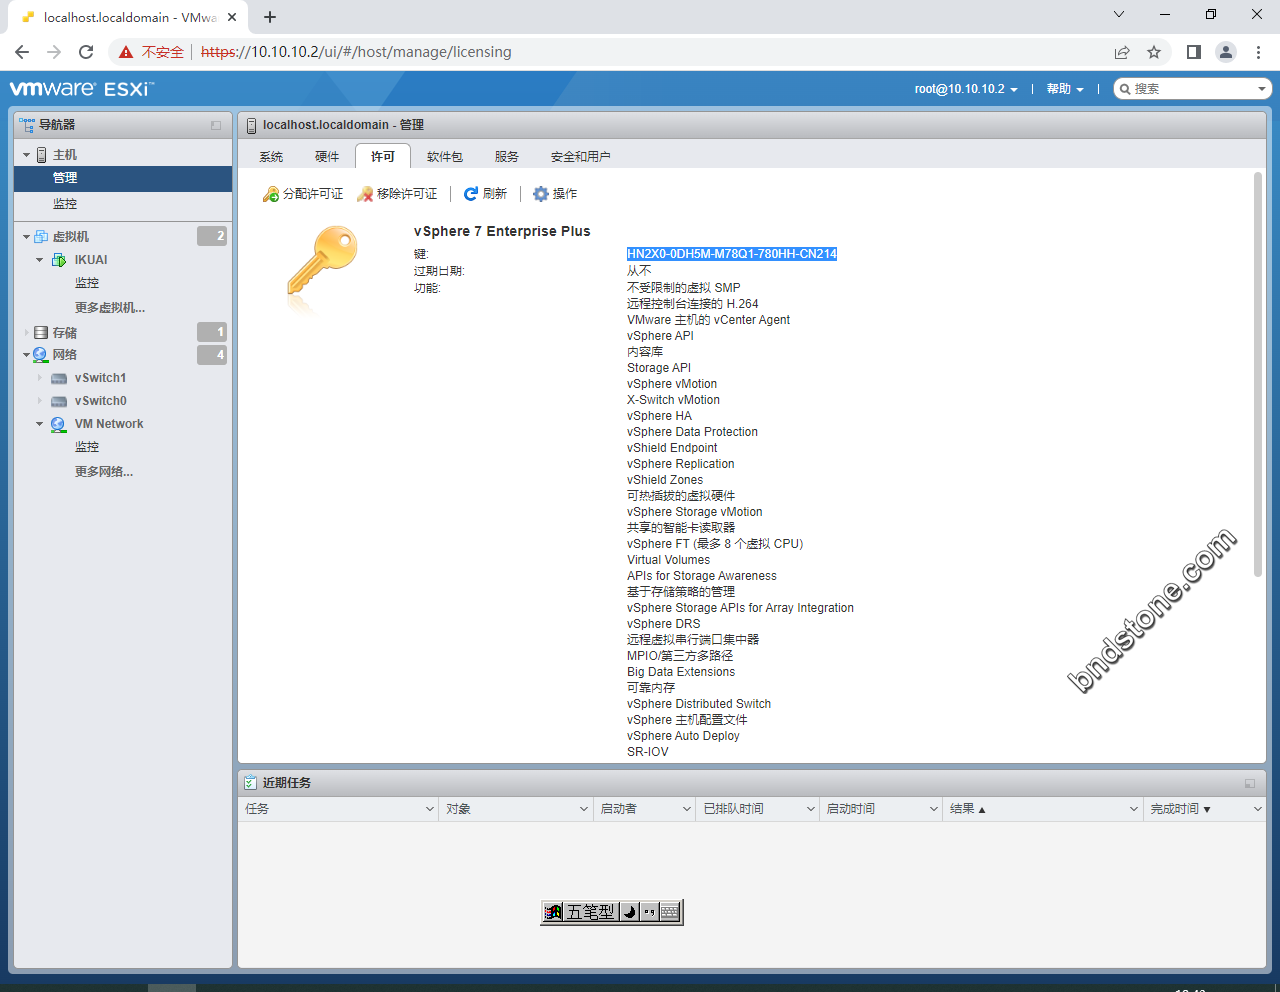Click the Refresh arrow icon
The width and height of the screenshot is (1280, 992).
click(x=470, y=194)
